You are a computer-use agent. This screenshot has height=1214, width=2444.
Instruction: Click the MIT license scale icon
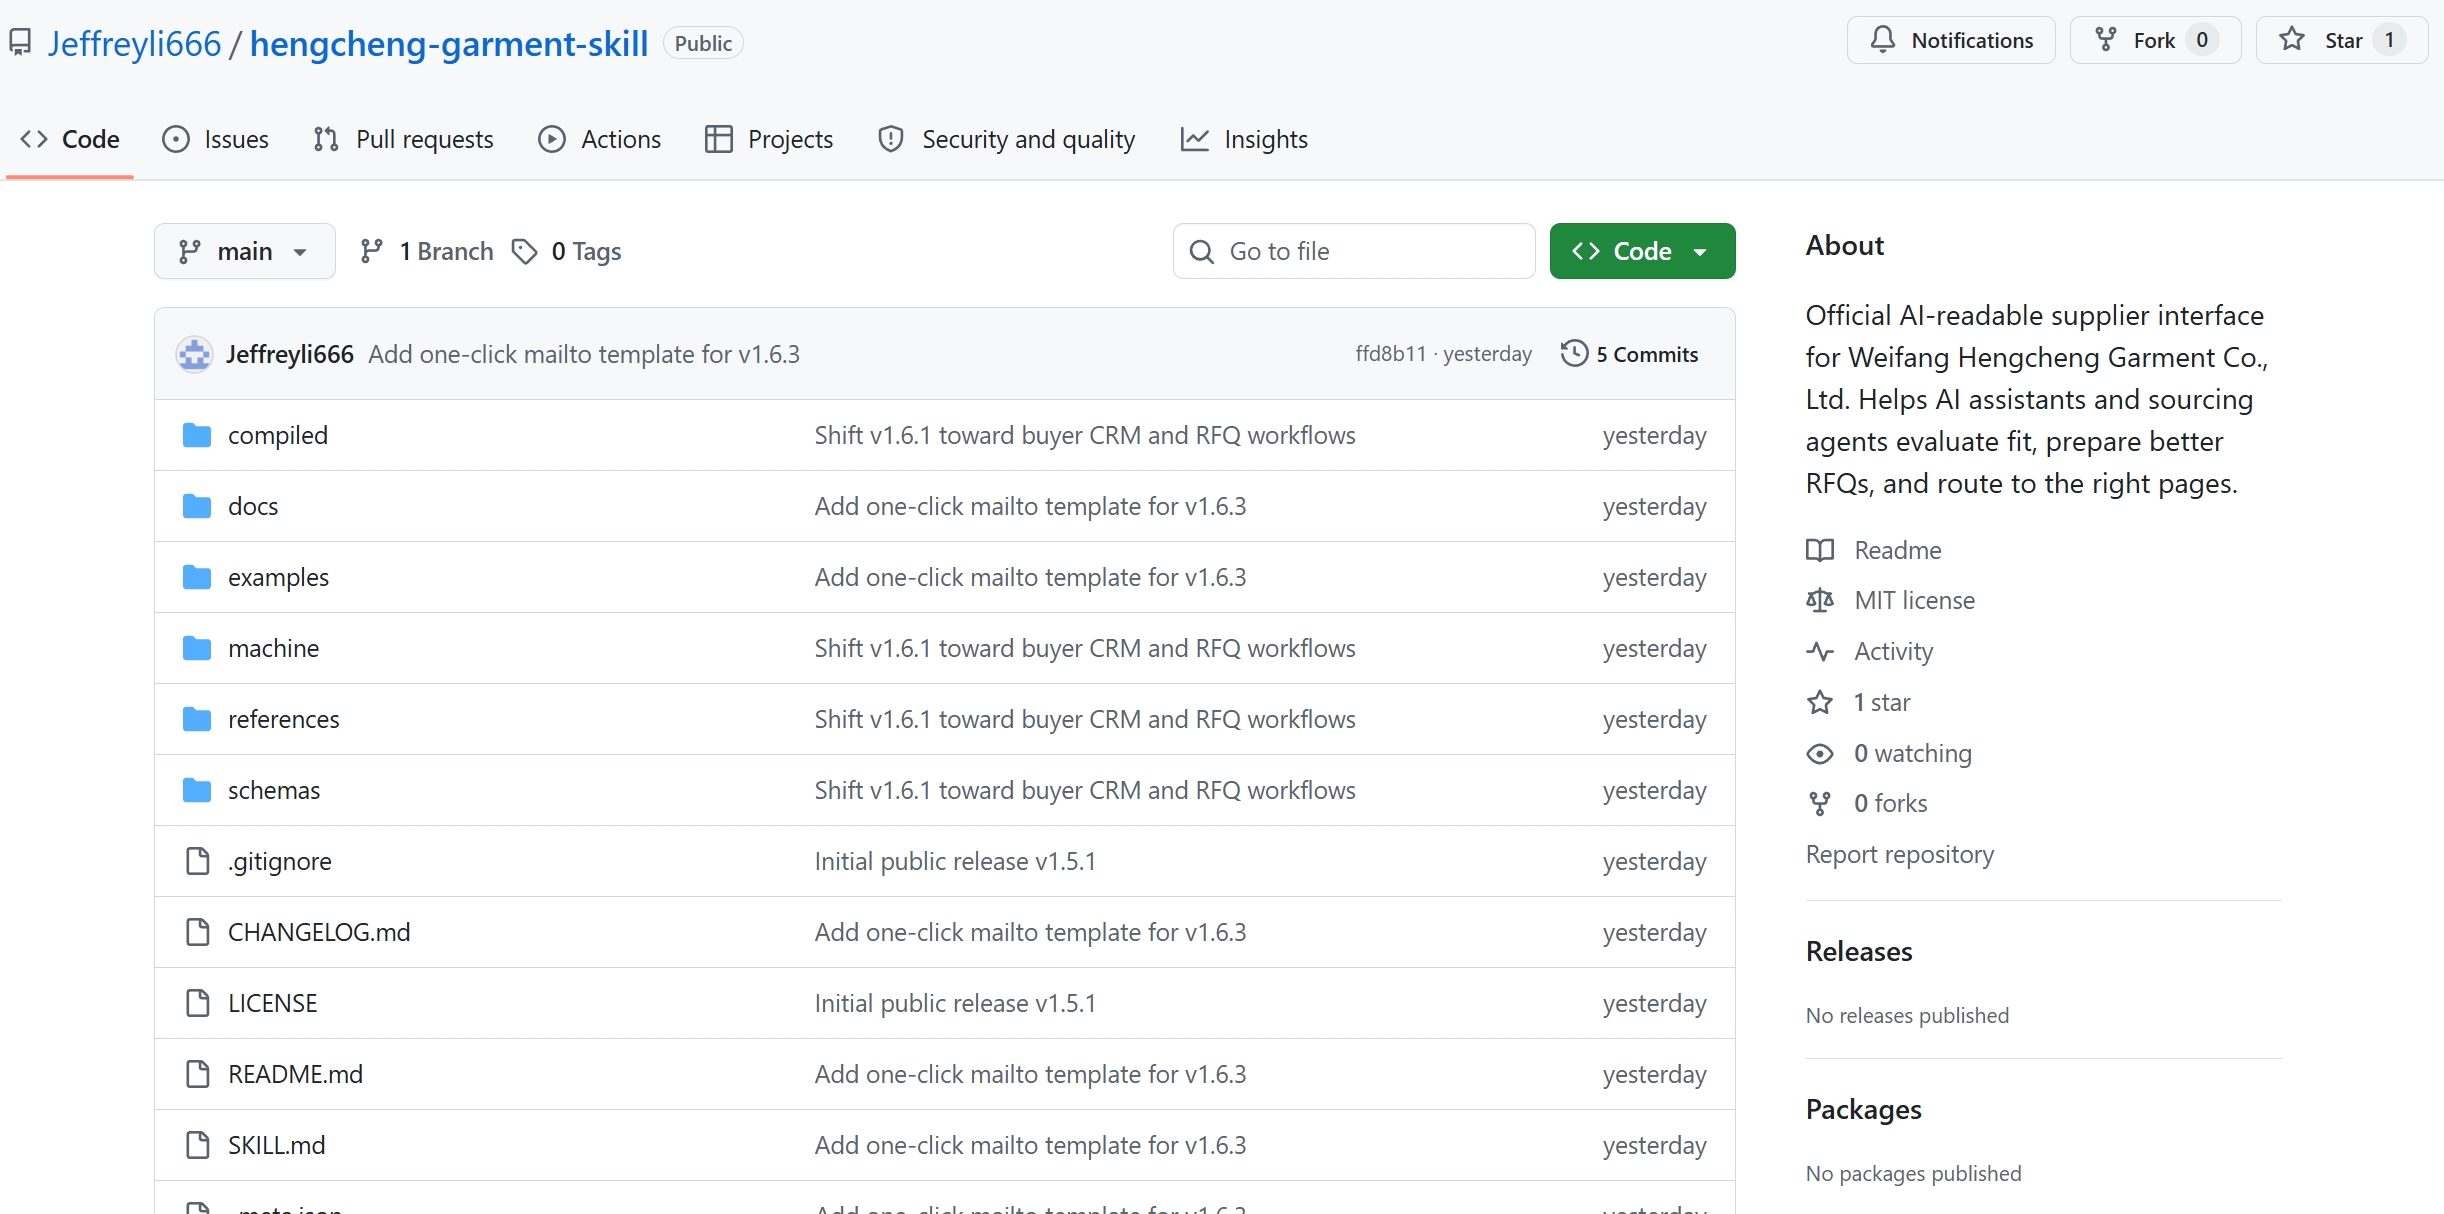[1820, 600]
